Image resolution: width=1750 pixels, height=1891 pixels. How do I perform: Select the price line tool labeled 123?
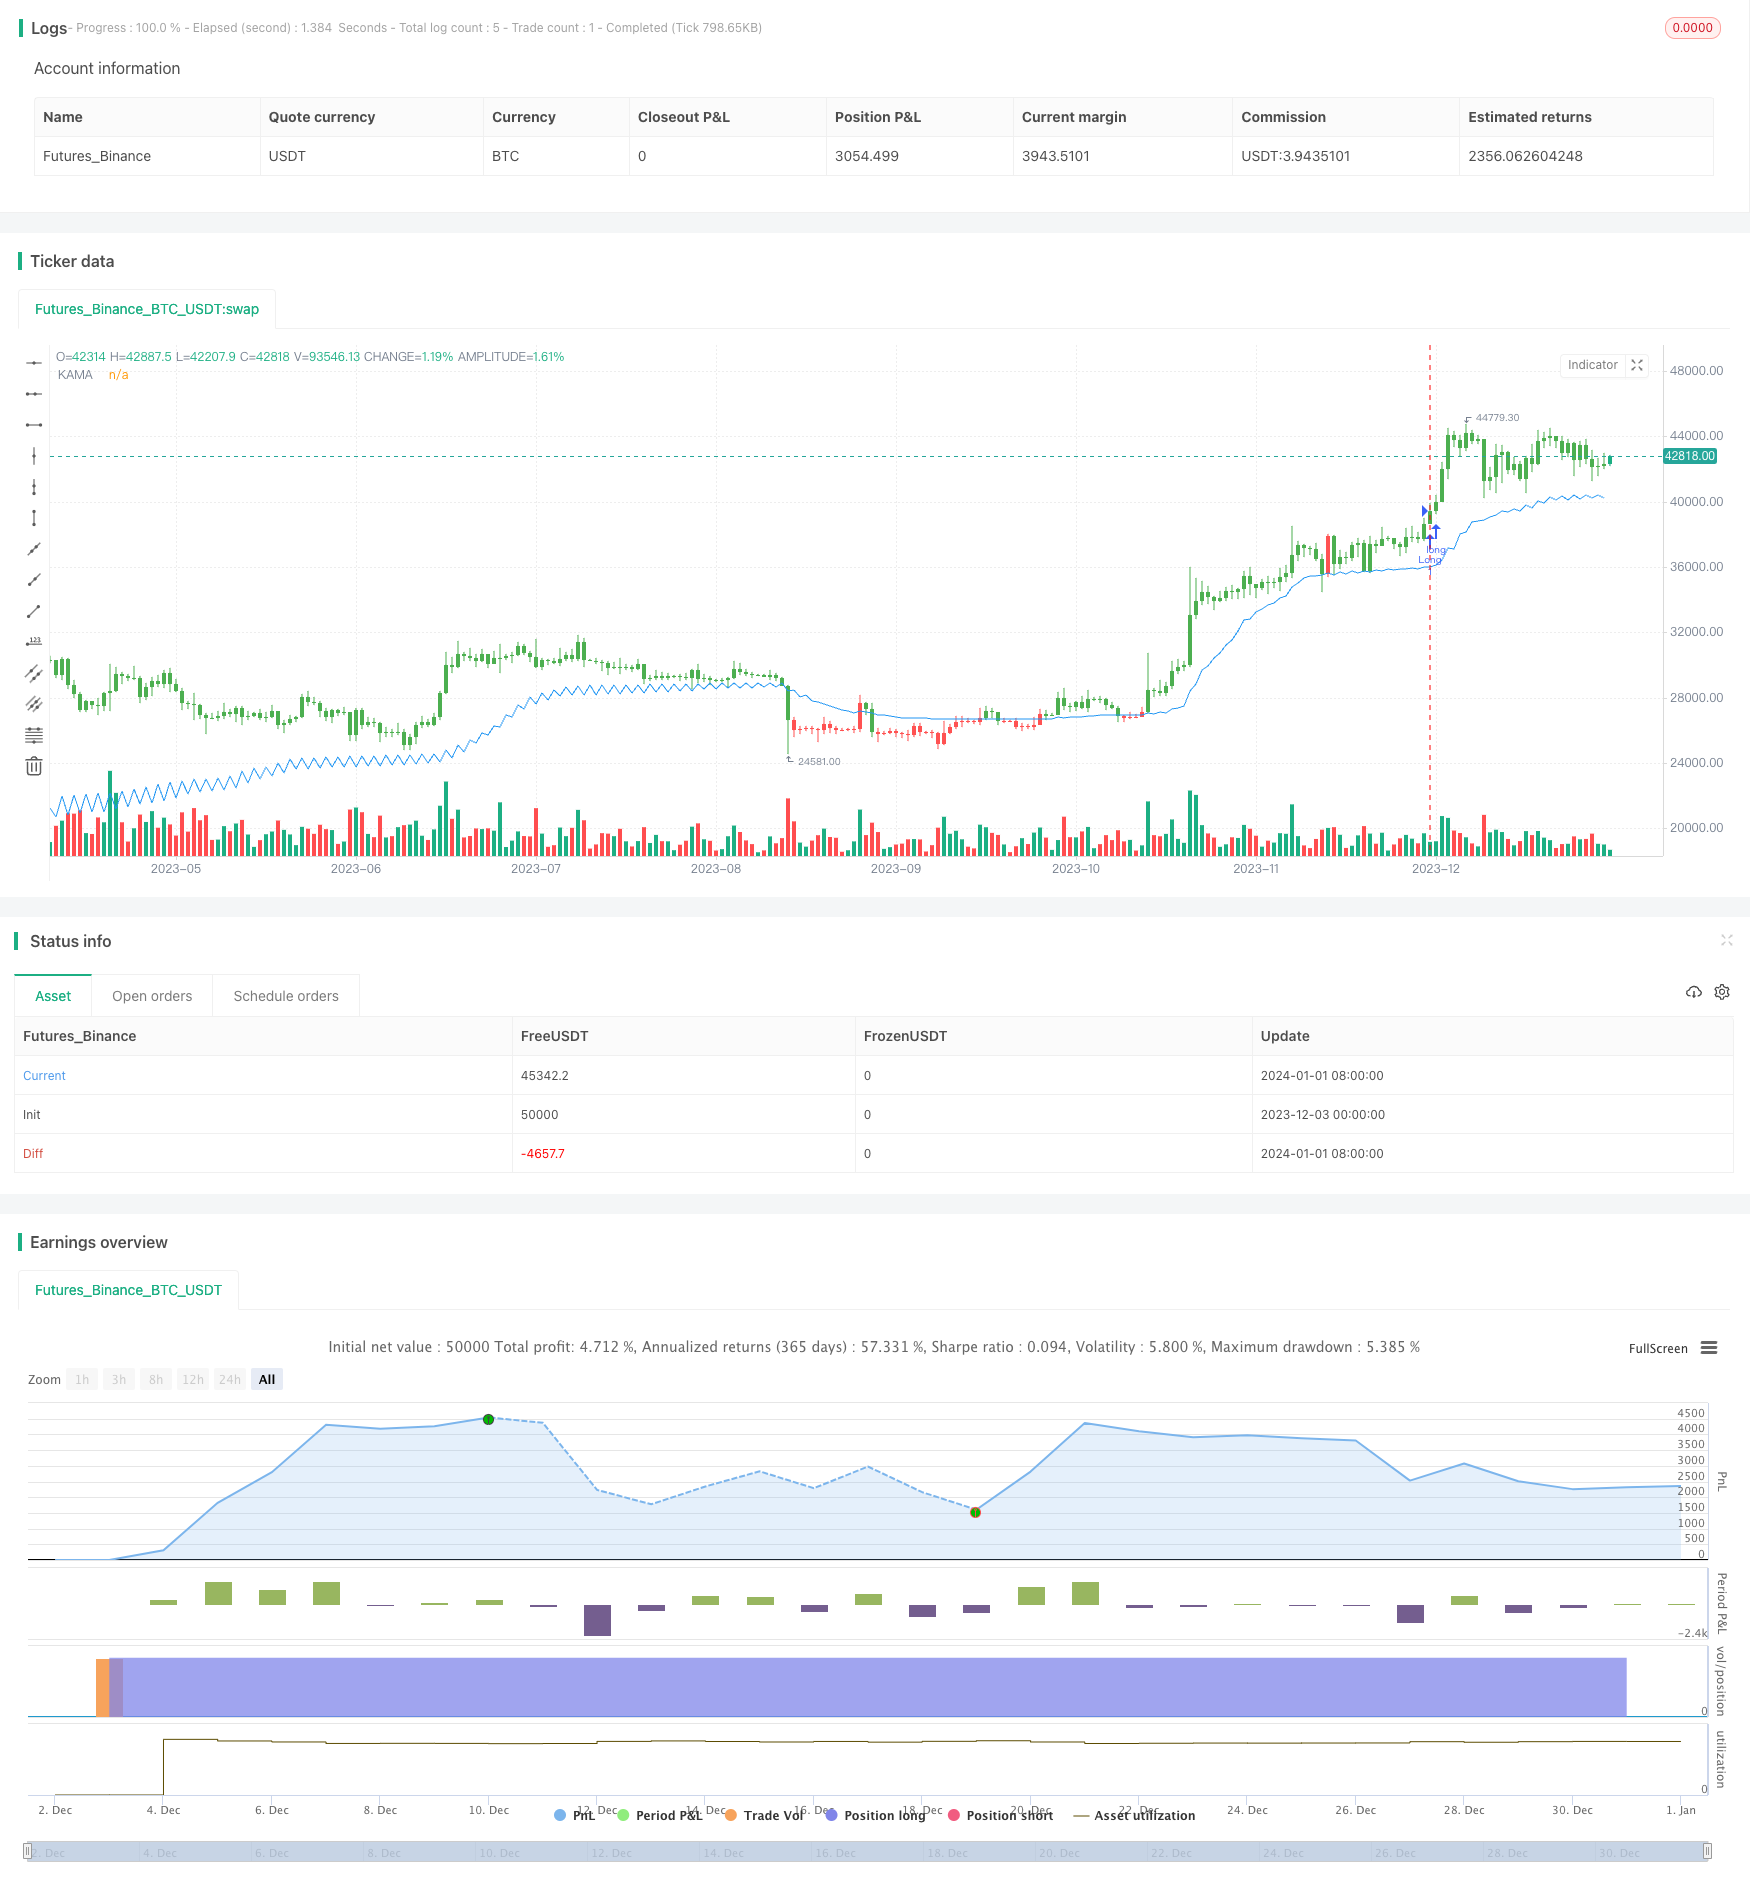(34, 642)
